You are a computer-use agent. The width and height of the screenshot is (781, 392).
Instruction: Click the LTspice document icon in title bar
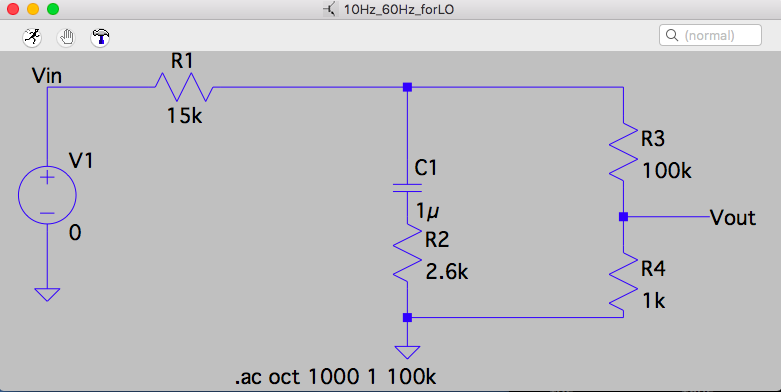330,9
